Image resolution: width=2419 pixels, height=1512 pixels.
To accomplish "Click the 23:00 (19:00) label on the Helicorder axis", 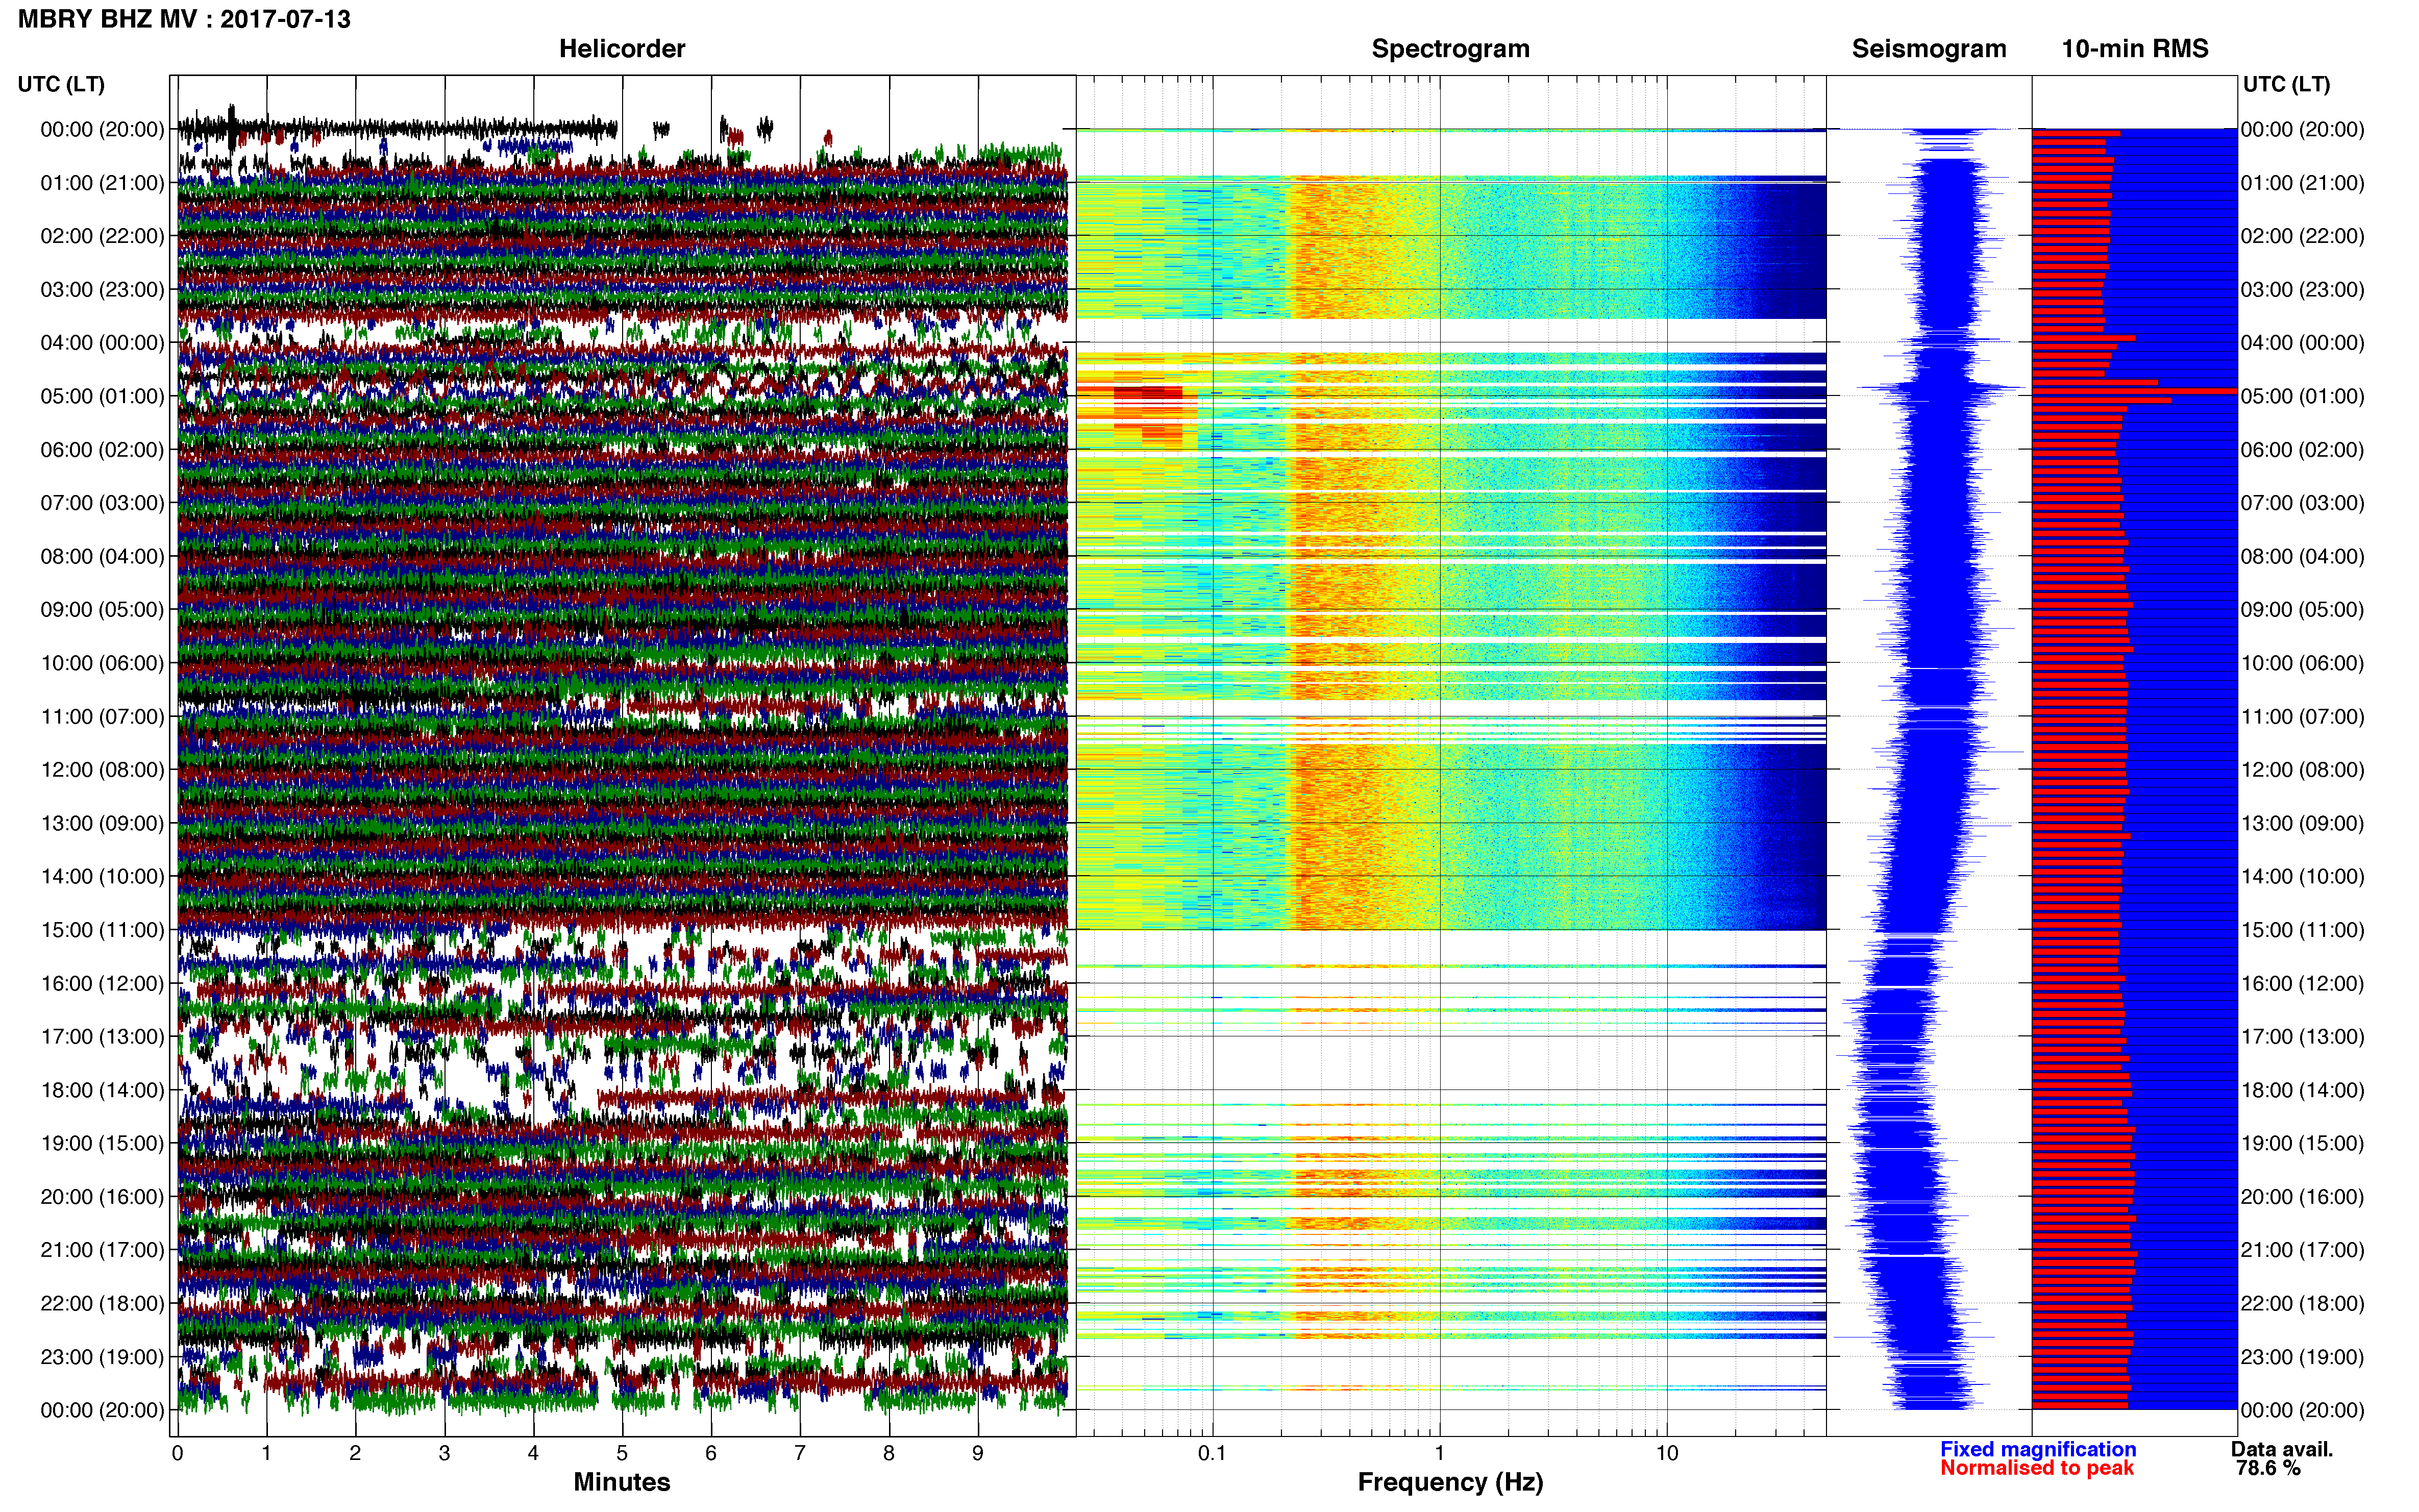I will pos(102,1357).
